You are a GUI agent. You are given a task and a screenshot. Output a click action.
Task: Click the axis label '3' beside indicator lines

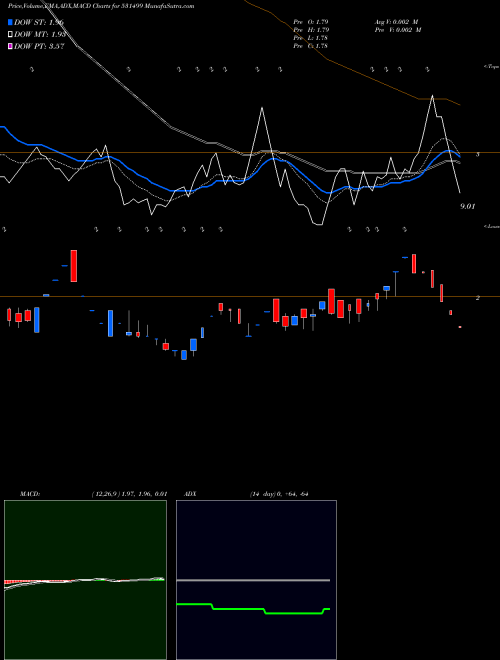coord(477,154)
